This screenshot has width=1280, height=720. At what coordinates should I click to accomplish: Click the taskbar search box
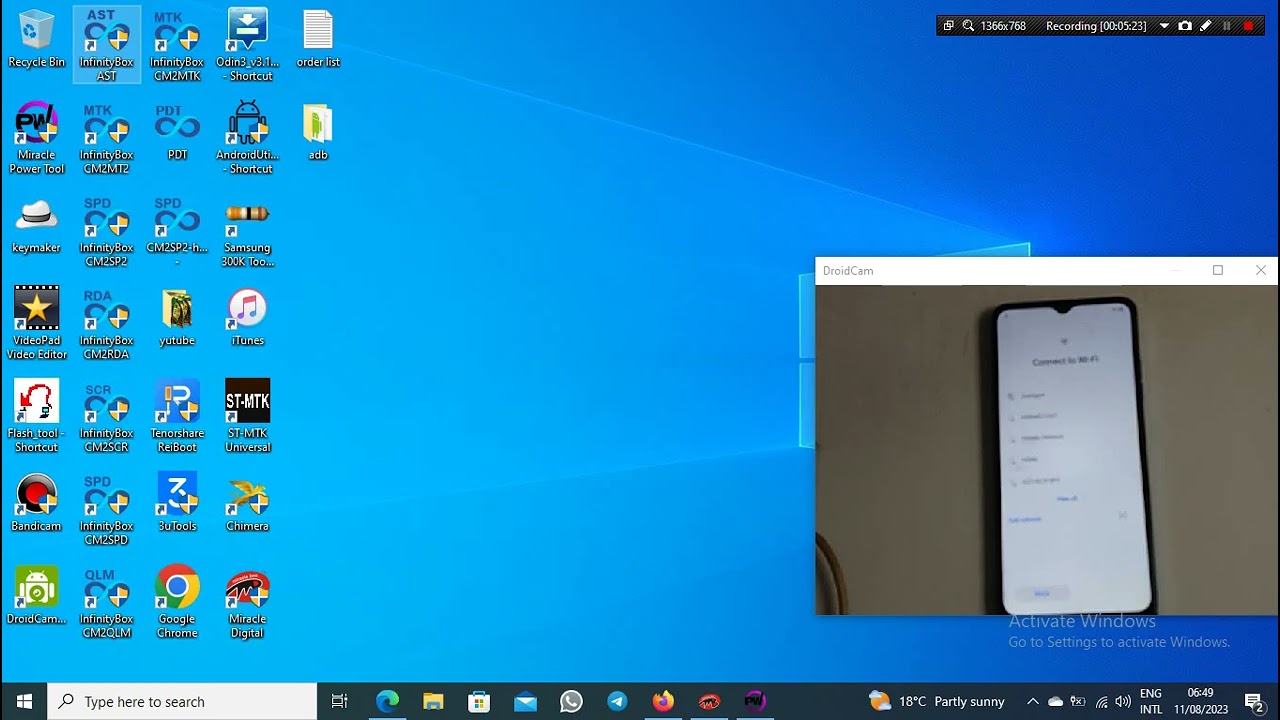183,701
